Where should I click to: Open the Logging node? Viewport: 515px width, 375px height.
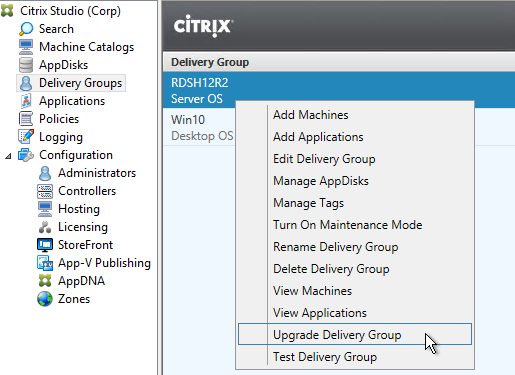(x=61, y=137)
